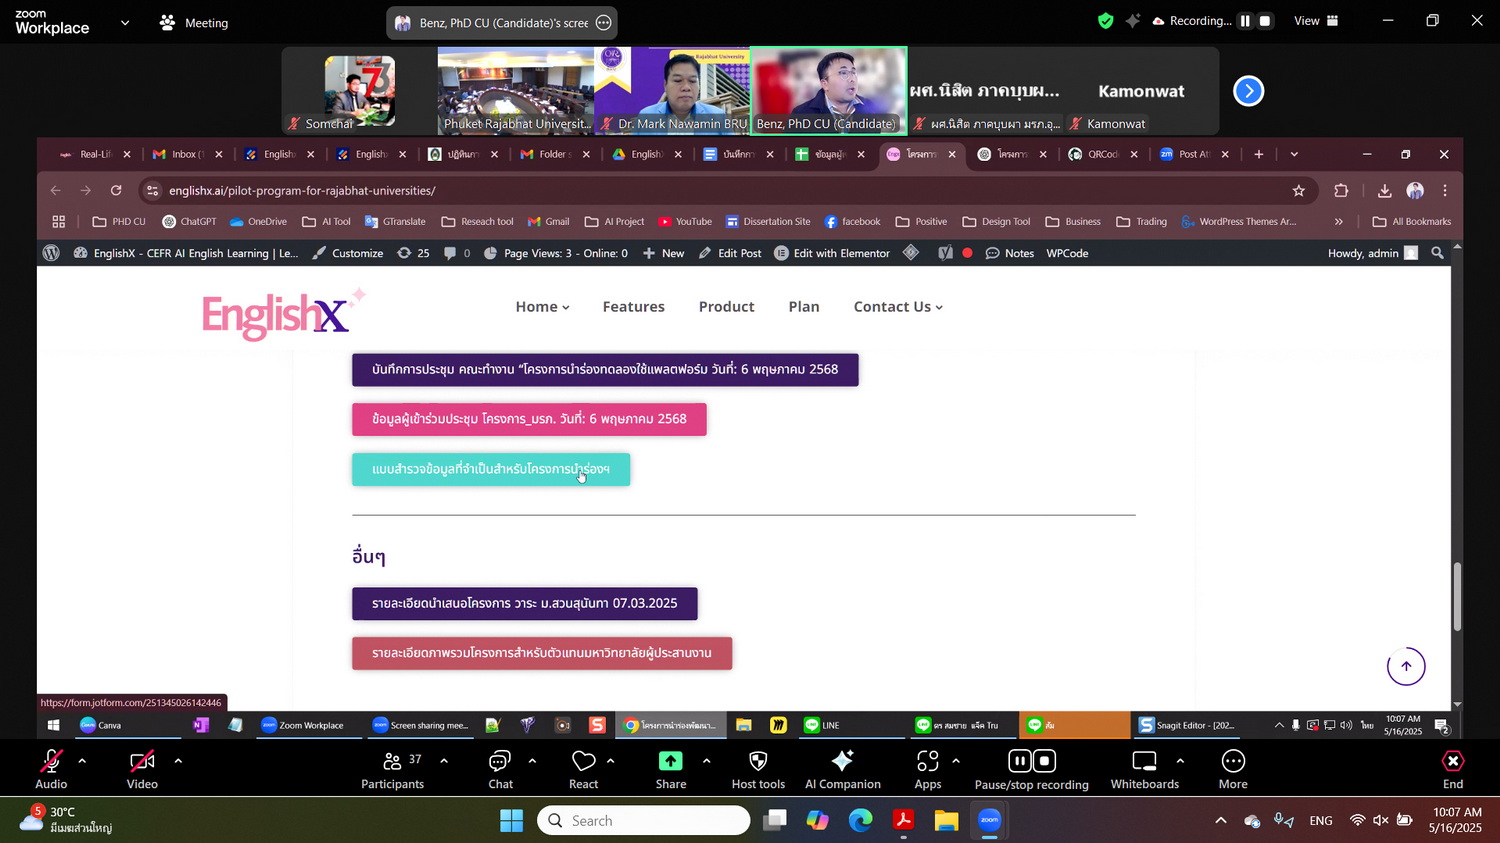Stop recording using the top bar stop button

click(1265, 21)
